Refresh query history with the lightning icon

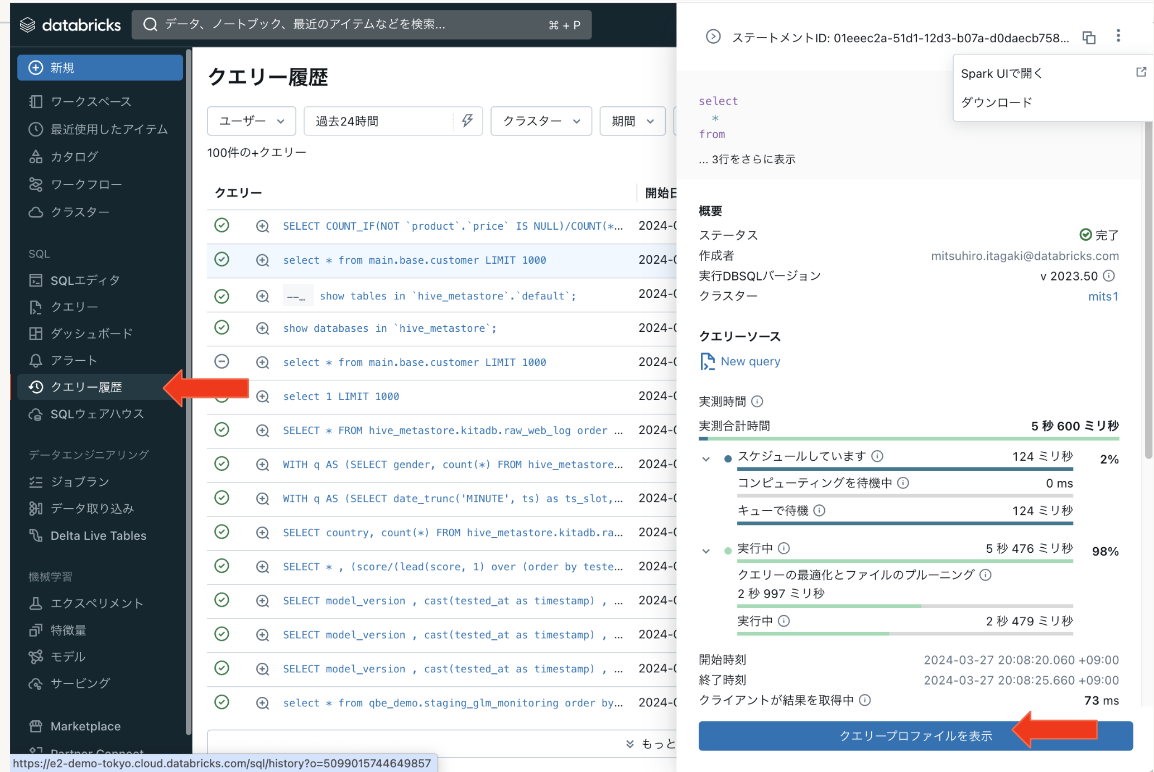pos(467,119)
